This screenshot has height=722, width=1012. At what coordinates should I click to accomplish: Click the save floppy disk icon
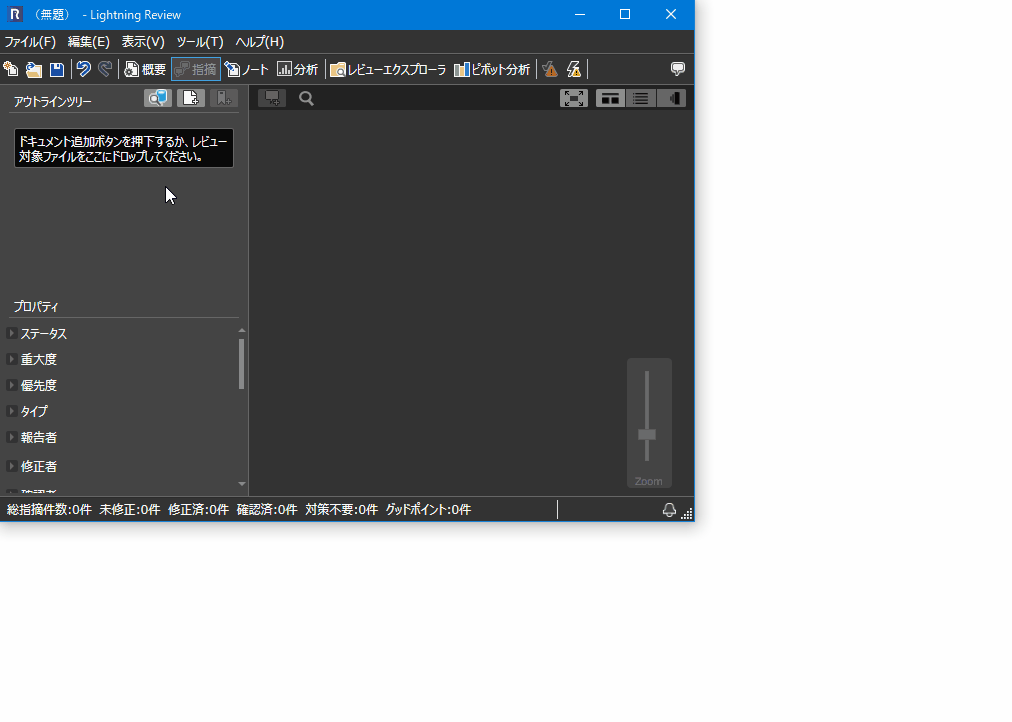click(57, 69)
